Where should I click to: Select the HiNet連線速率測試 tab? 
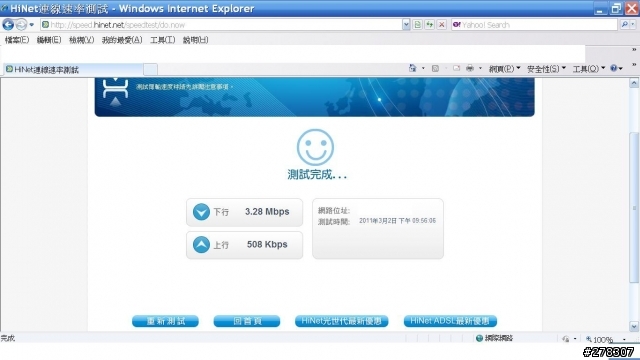pyautogui.click(x=73, y=70)
